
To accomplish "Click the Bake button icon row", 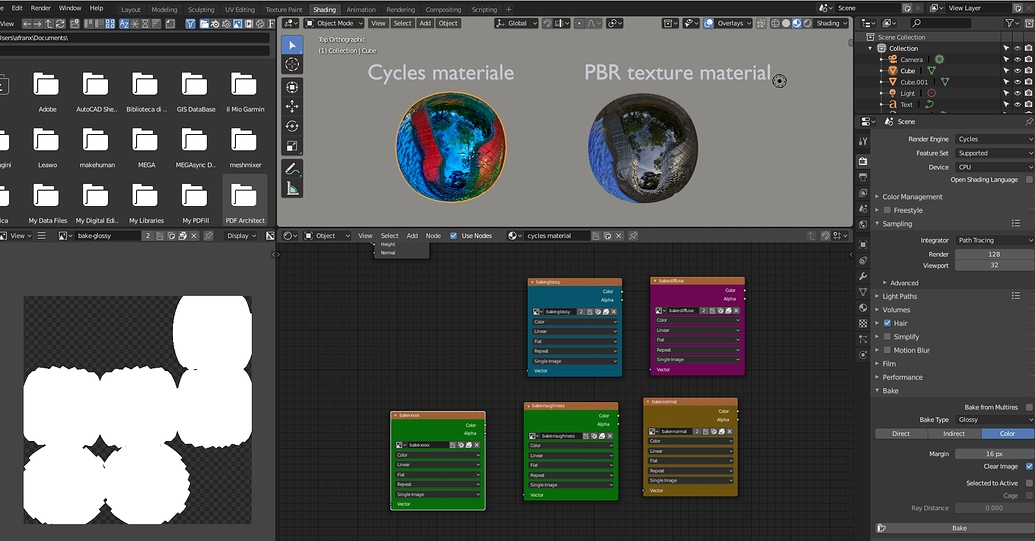I will [954, 528].
